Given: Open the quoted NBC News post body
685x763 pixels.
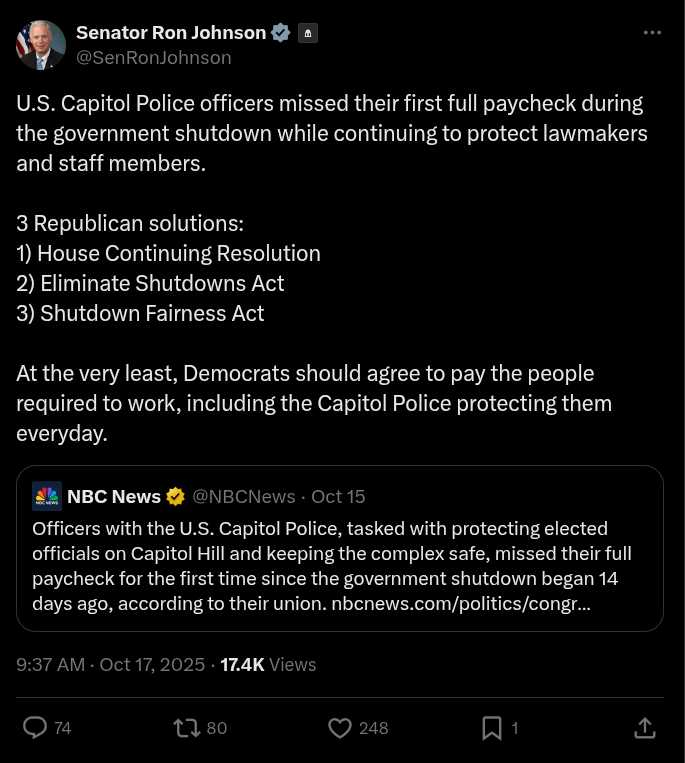Looking at the screenshot, I should click(330, 553).
